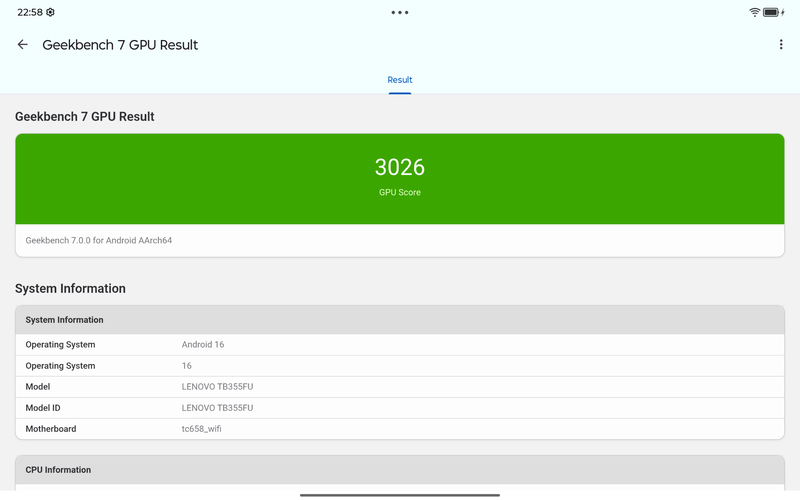Image resolution: width=800 pixels, height=500 pixels.
Task: Tap the System Information table header
Action: [399, 320]
